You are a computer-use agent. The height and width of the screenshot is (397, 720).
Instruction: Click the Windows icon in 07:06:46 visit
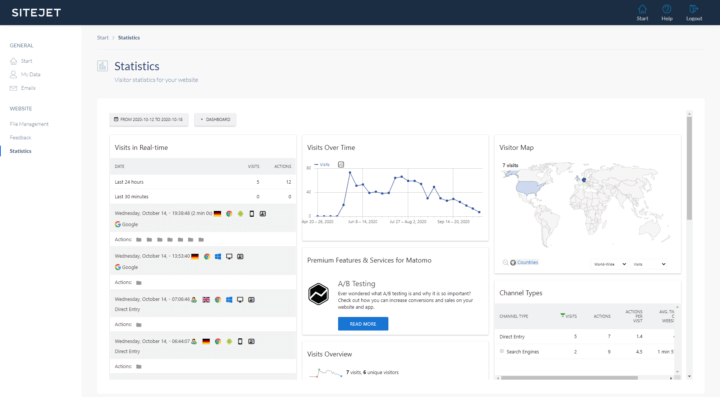229,300
